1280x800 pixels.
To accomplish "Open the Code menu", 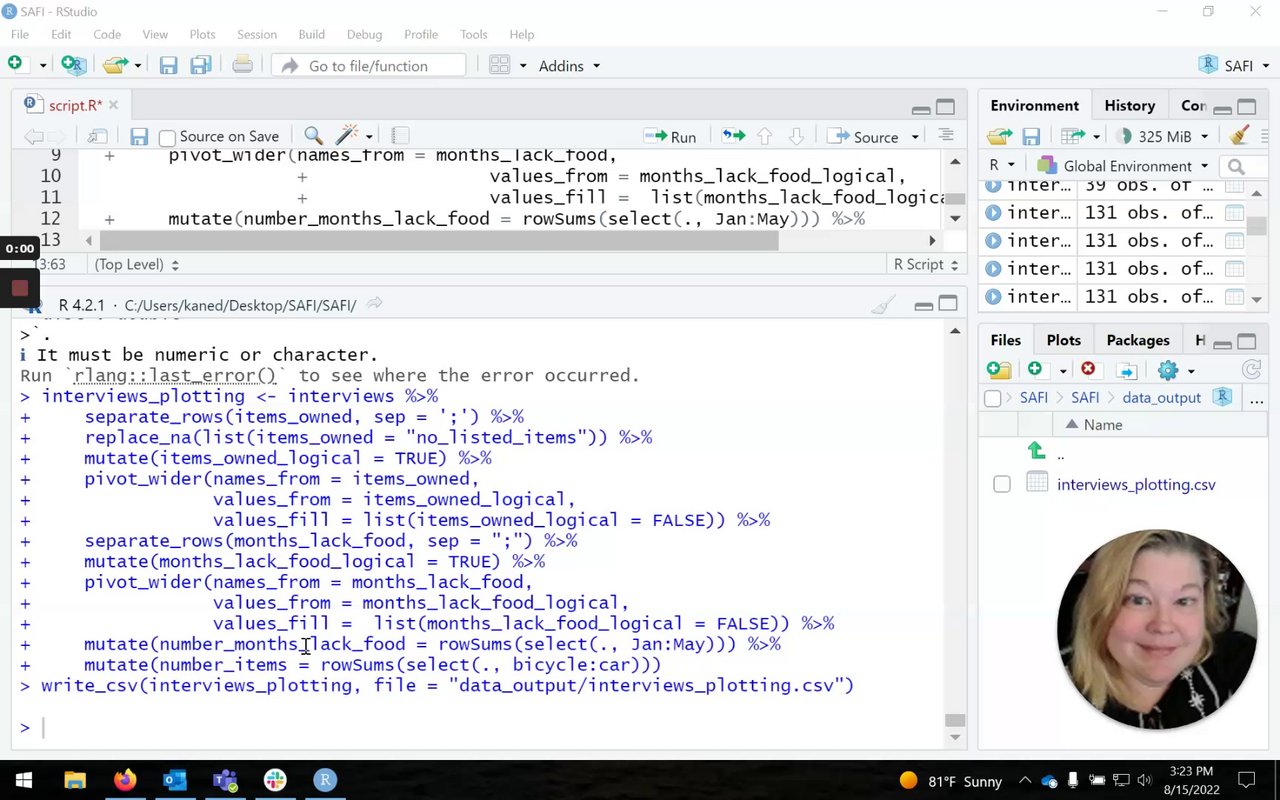I will [107, 34].
